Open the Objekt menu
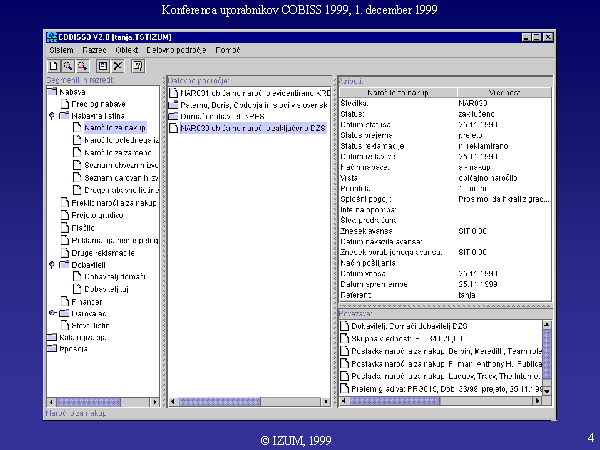The image size is (600, 450). [x=126, y=48]
